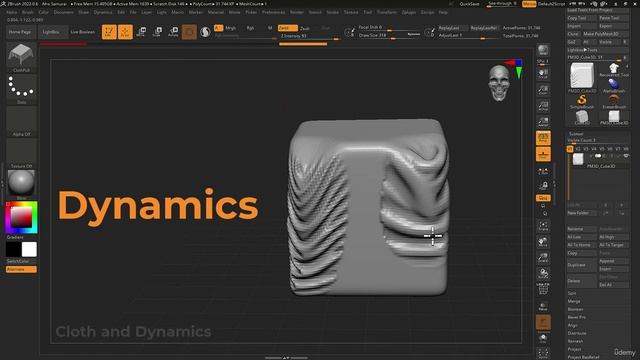The width and height of the screenshot is (640, 360).
Task: Select the Edit mode button
Action: point(109,32)
